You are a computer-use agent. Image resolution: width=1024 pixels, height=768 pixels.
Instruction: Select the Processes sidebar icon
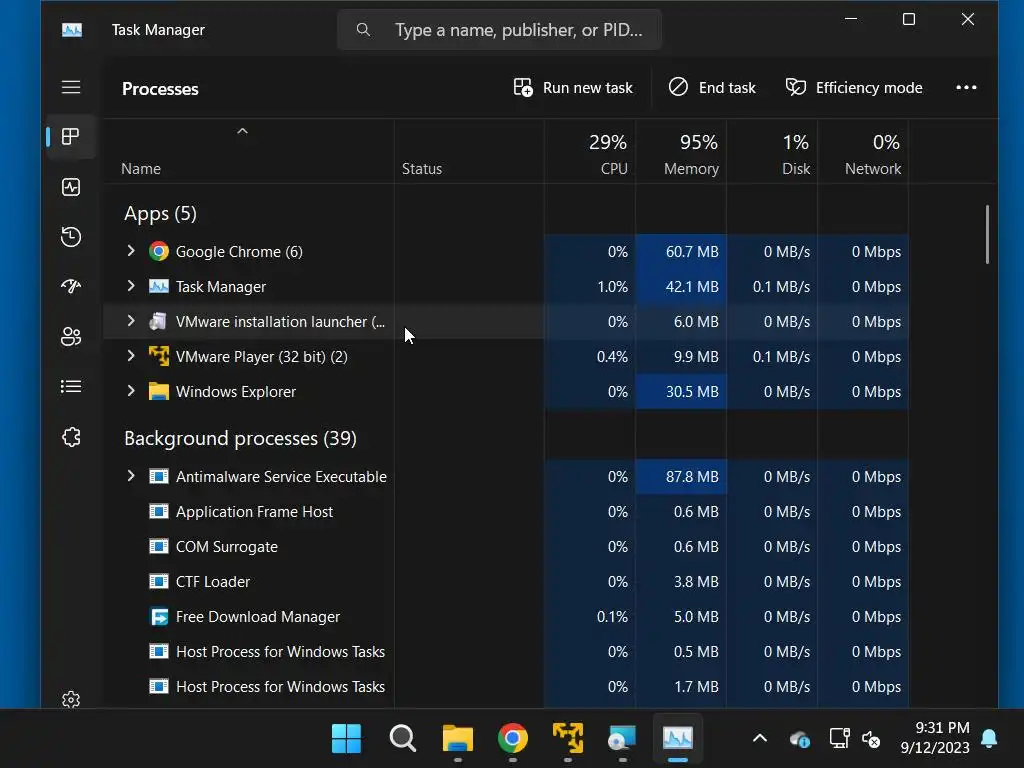click(x=71, y=137)
